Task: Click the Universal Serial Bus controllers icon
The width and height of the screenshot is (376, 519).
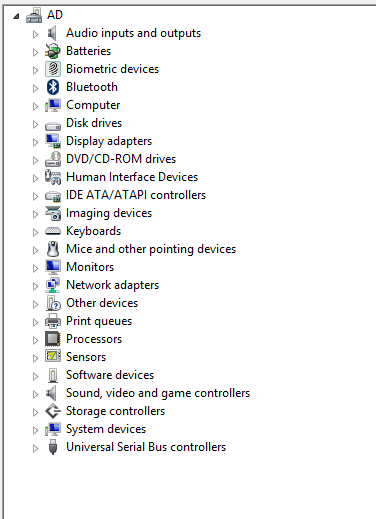Action: click(x=53, y=447)
